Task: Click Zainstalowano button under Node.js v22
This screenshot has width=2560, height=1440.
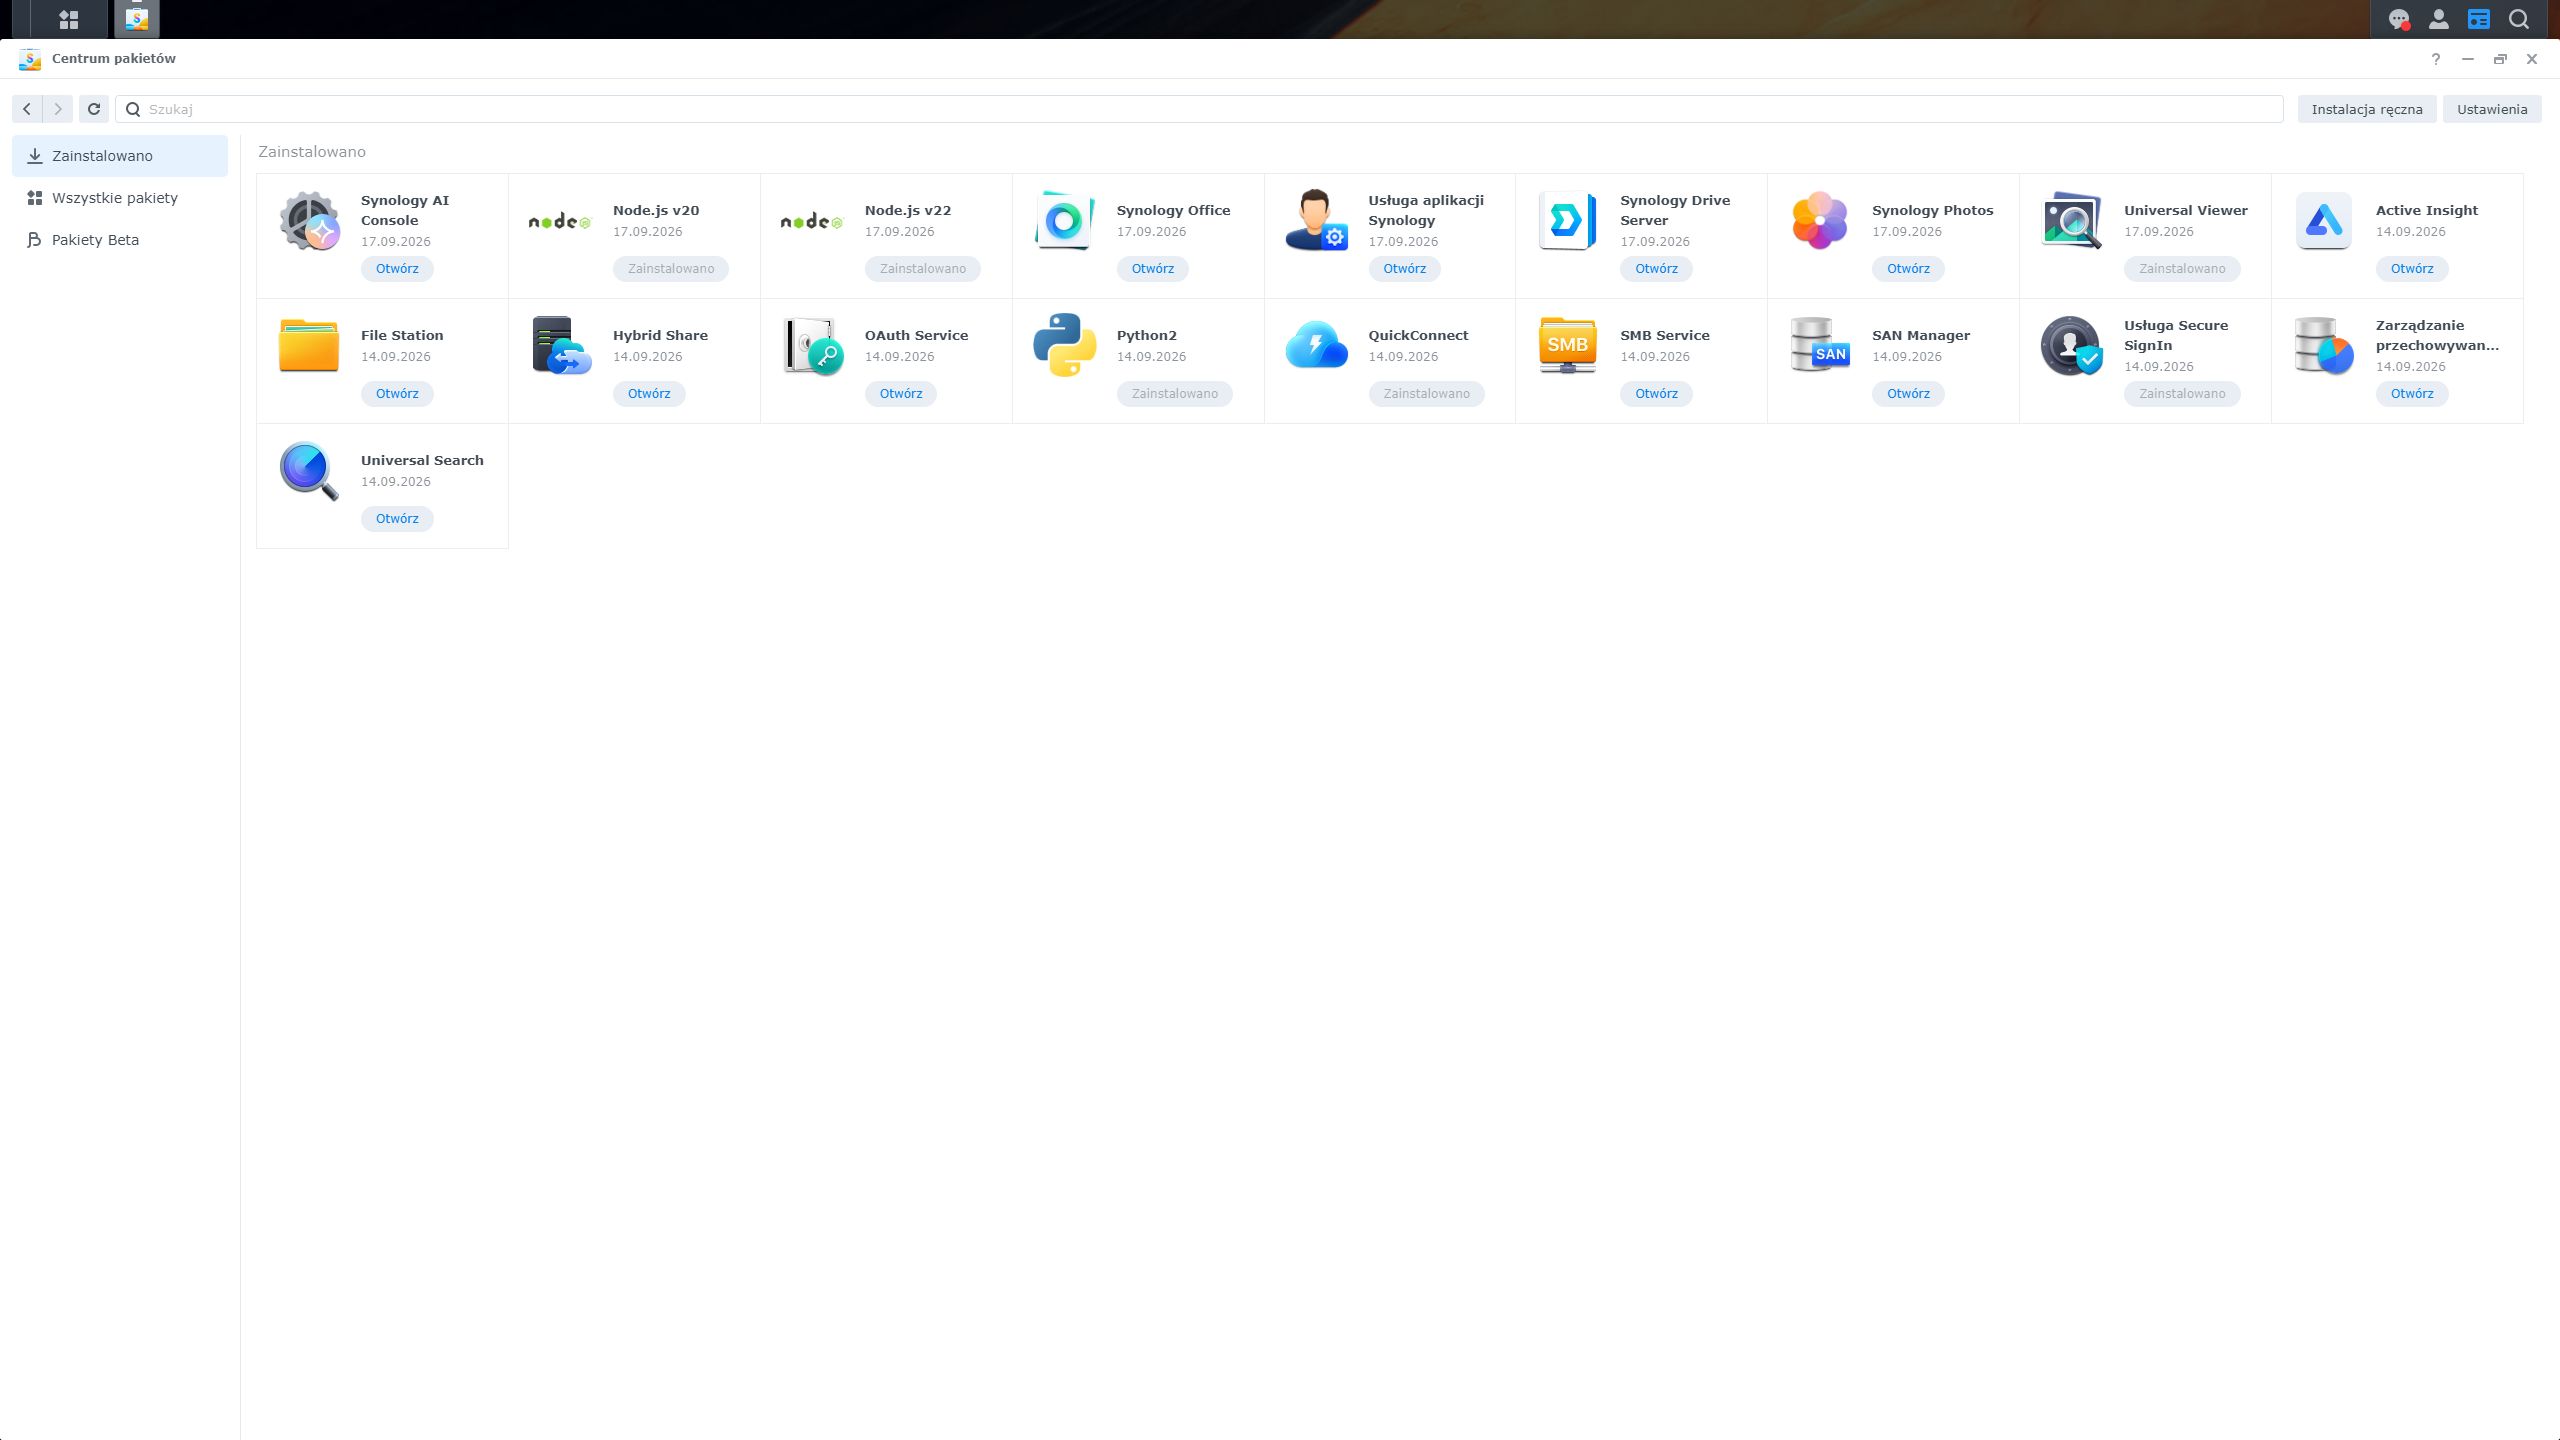Action: point(923,269)
